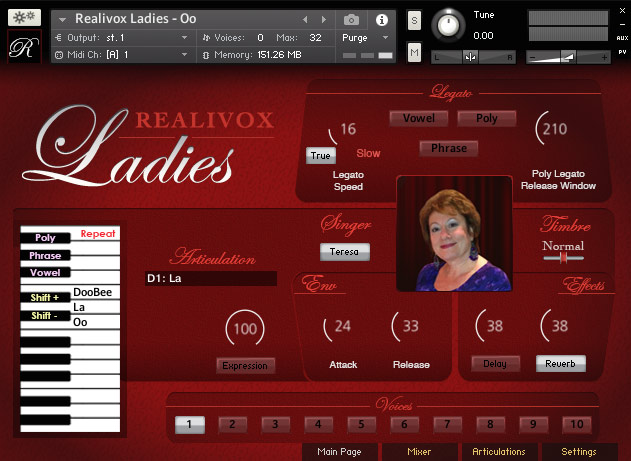Click the Midi Ch icon
Image resolution: width=631 pixels, height=461 pixels.
(59, 55)
